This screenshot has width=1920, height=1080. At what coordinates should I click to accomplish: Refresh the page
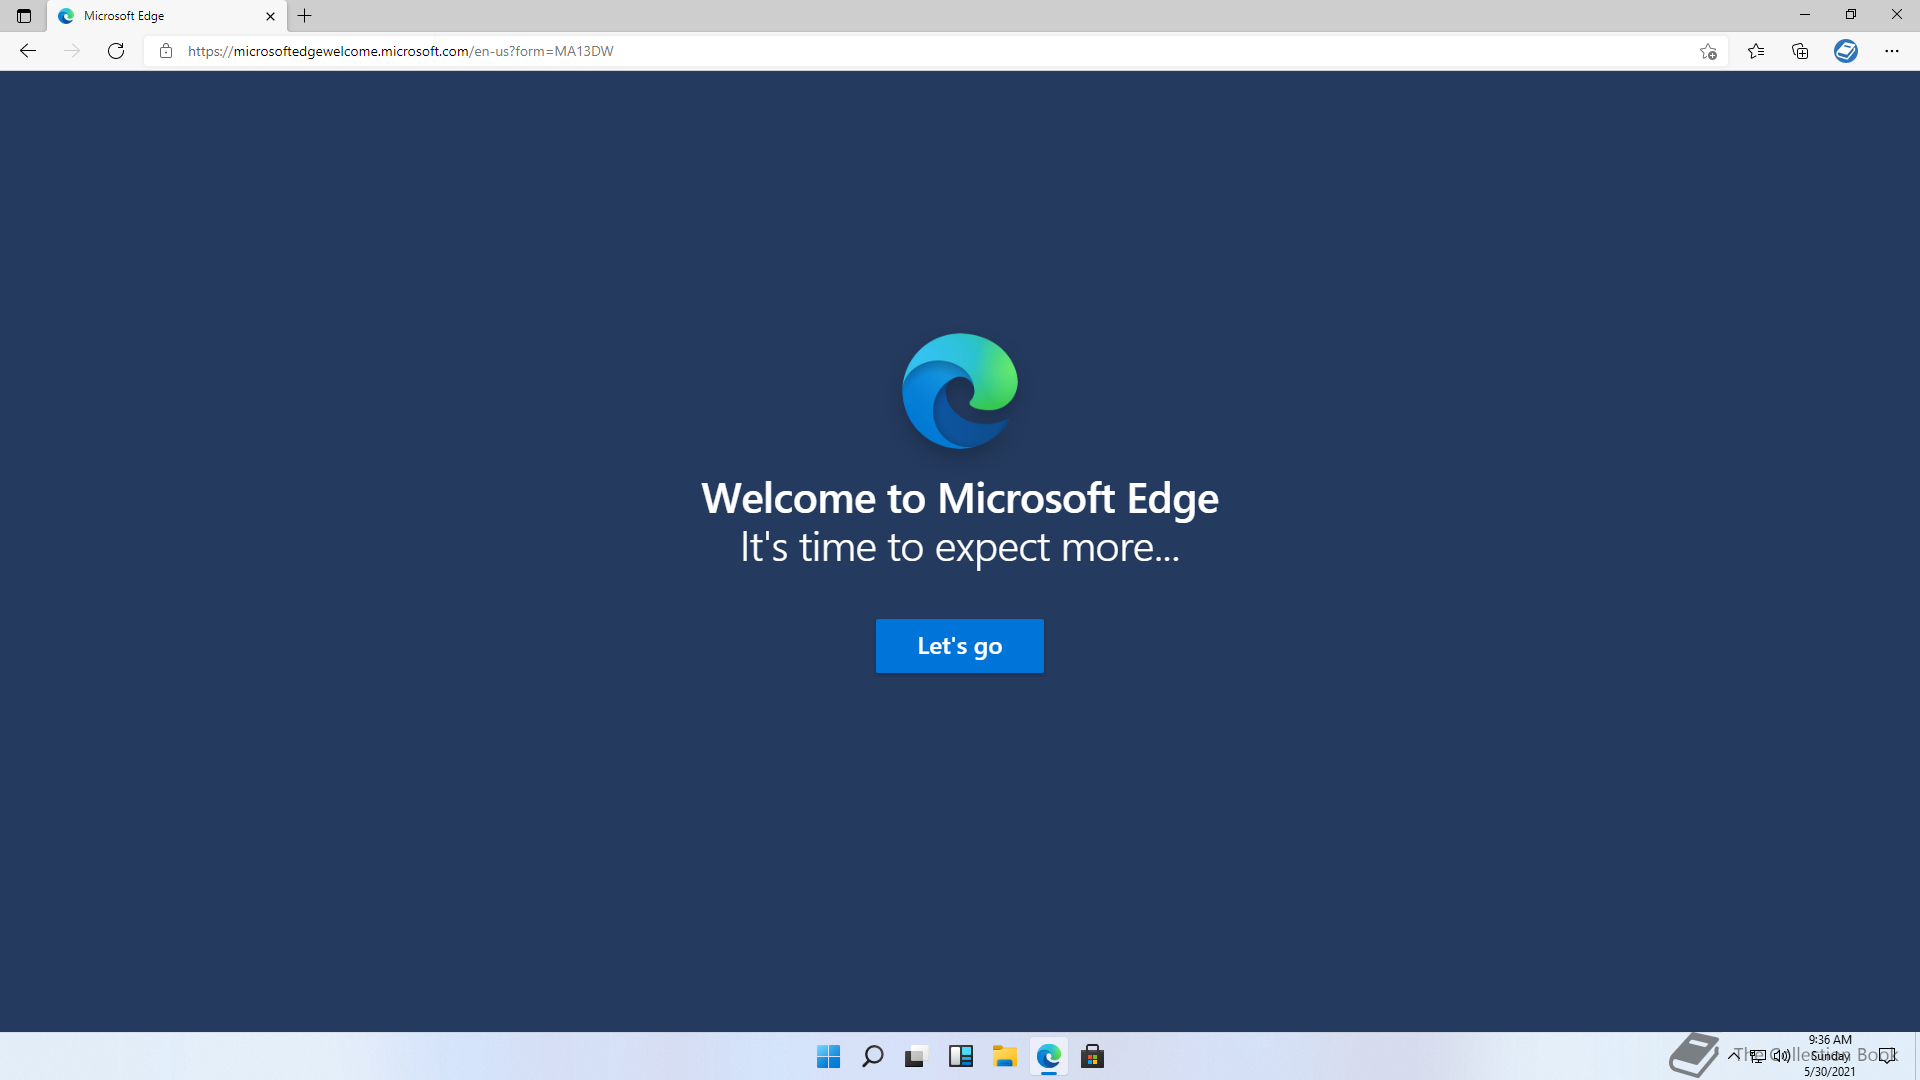click(116, 51)
